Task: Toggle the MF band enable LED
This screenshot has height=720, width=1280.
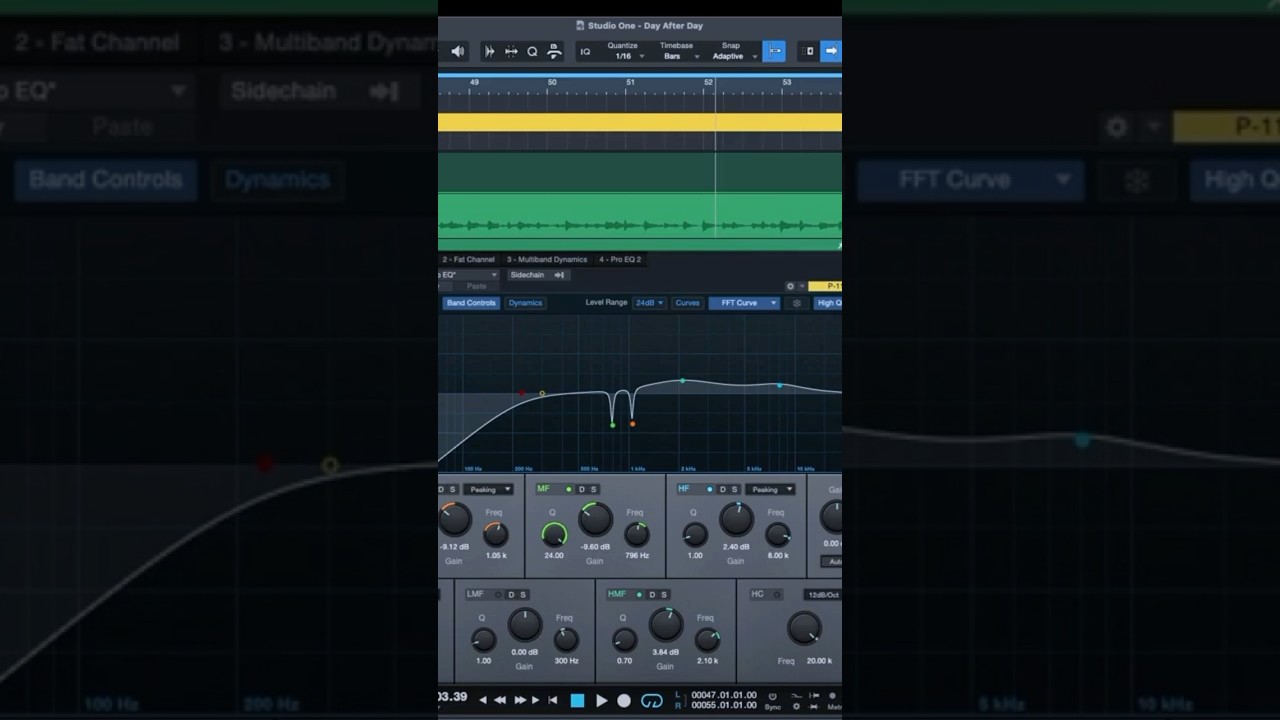Action: (x=569, y=489)
